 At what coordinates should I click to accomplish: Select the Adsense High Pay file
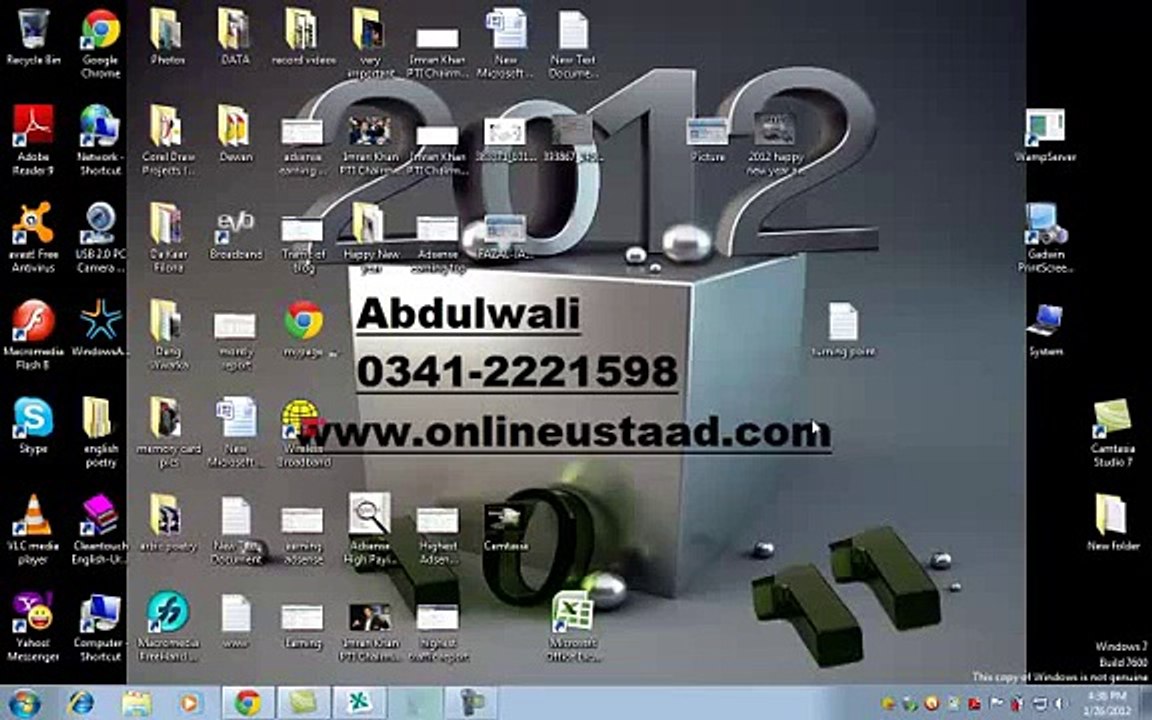tap(370, 528)
